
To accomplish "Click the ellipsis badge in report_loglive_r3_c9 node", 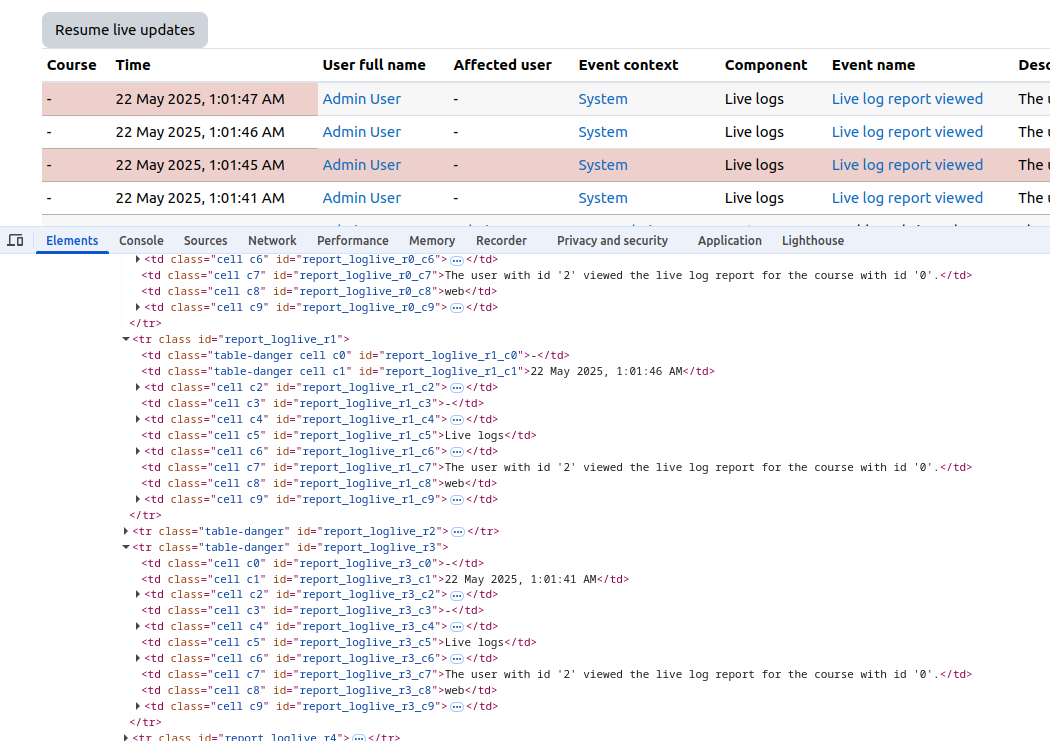I will click(457, 707).
